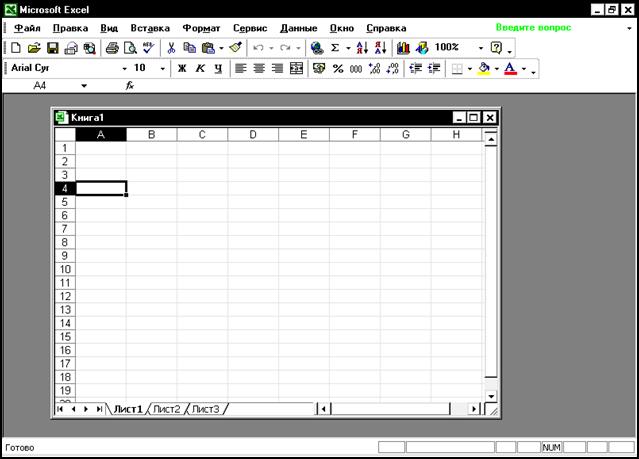Image resolution: width=639 pixels, height=459 pixels.
Task: Open the Данные menu
Action: pos(298,28)
